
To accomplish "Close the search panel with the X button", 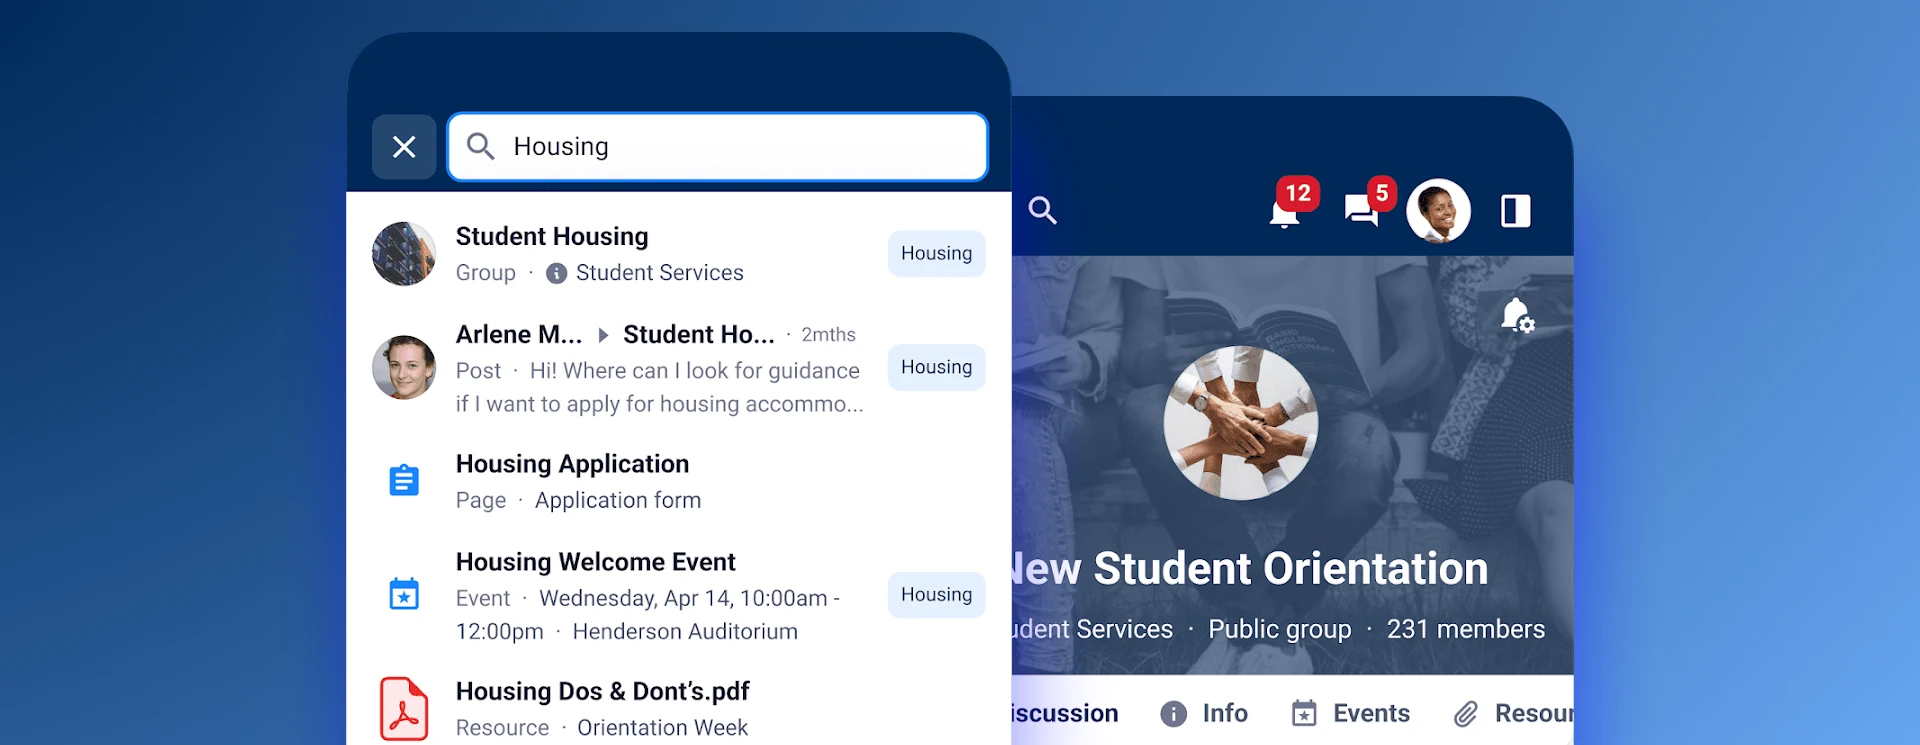I will pos(404,147).
